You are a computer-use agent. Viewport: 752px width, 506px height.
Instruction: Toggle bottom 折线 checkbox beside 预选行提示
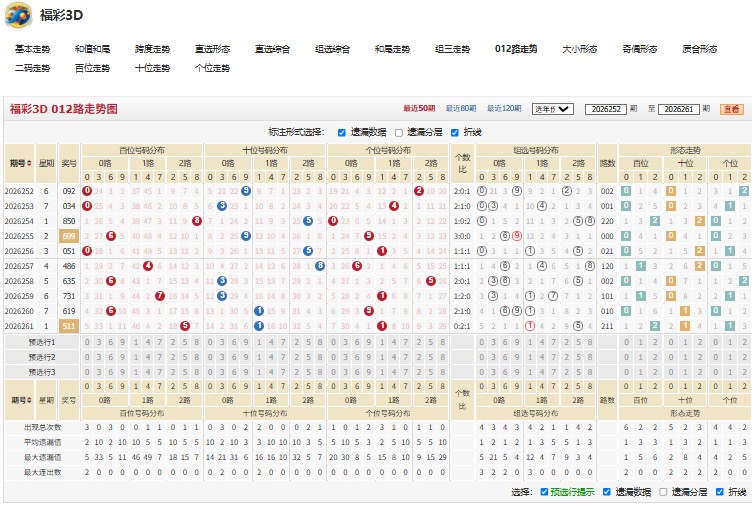pyautogui.click(x=719, y=492)
